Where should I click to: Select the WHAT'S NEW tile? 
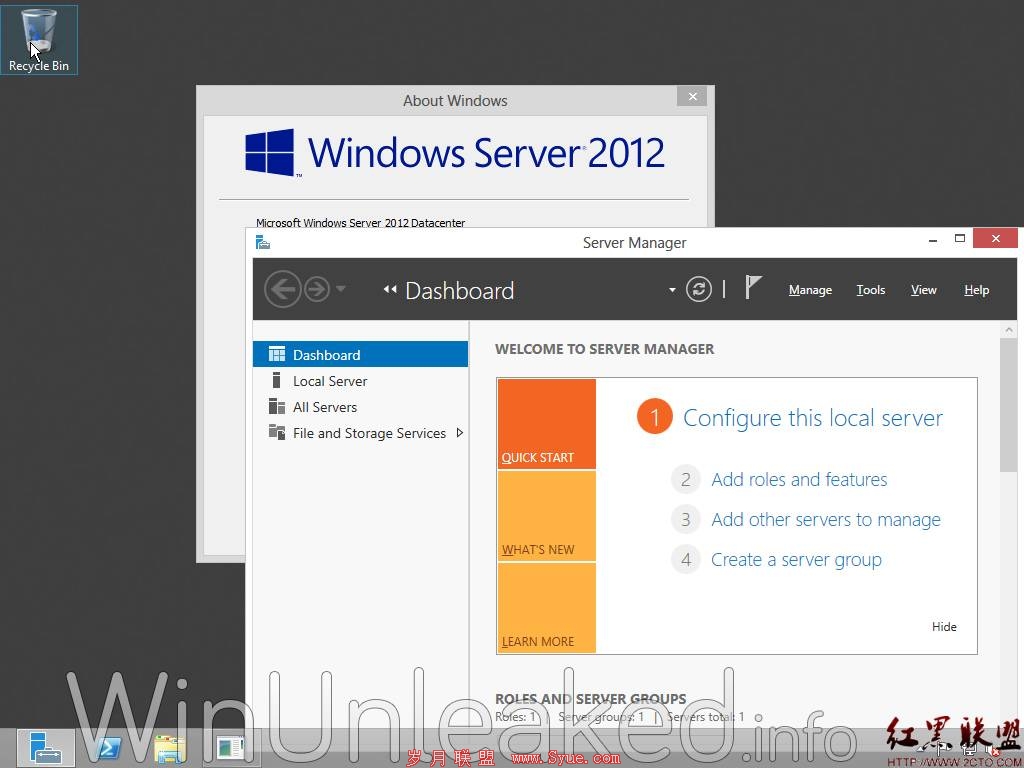(x=547, y=516)
